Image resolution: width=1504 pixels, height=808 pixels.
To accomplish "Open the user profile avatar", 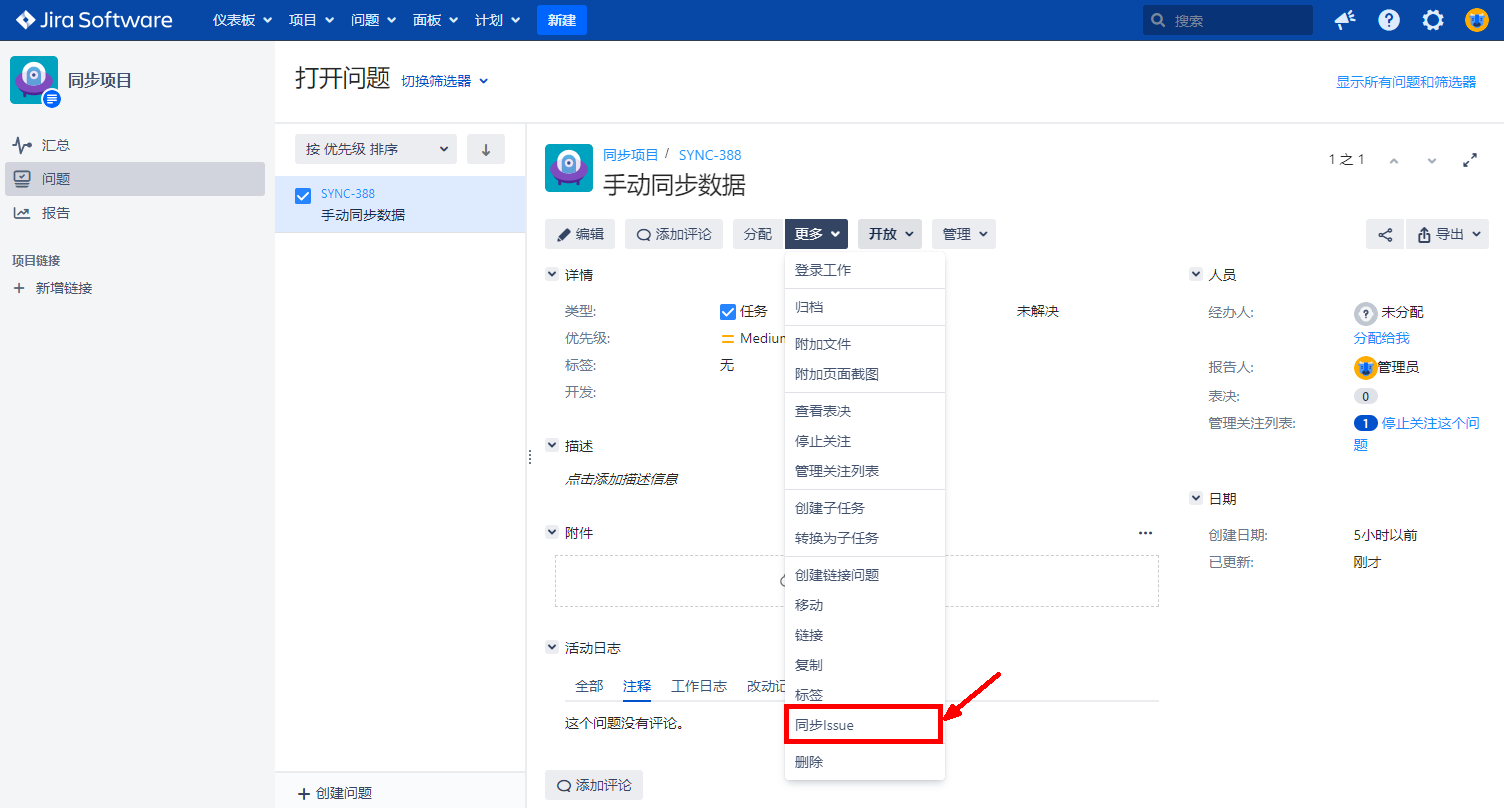I will 1477,20.
